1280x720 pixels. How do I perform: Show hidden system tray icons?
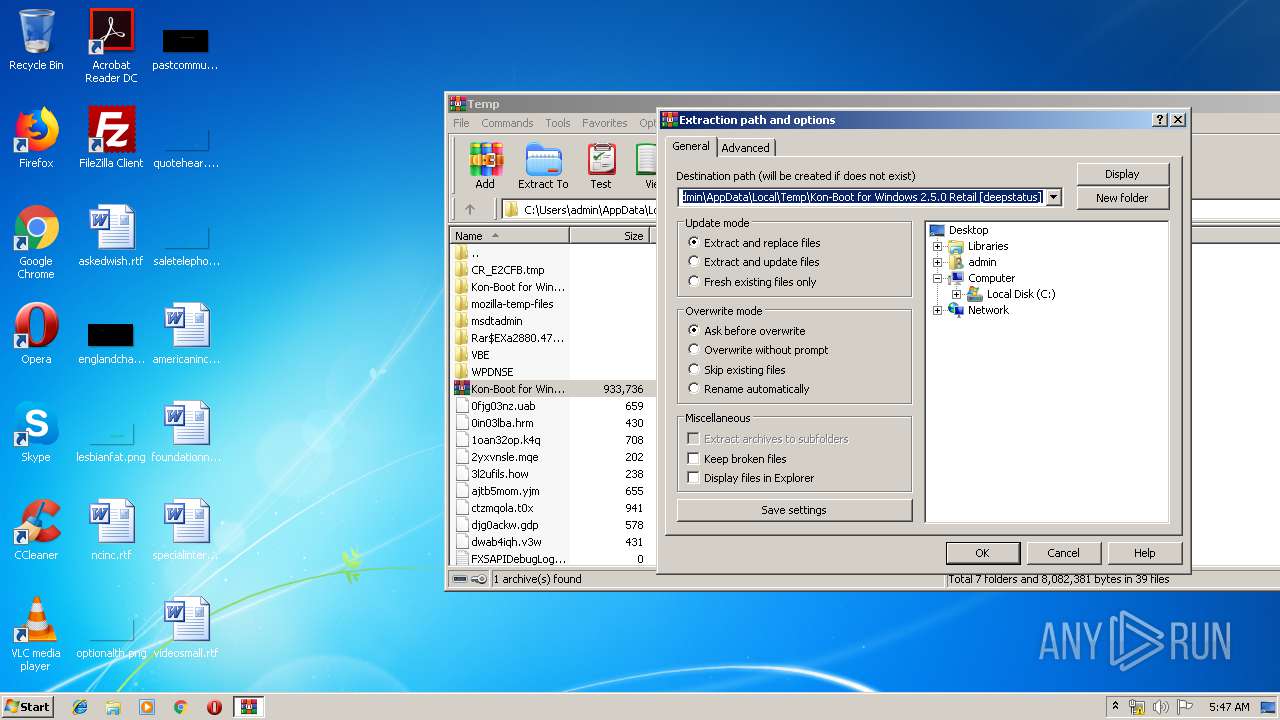point(1115,707)
